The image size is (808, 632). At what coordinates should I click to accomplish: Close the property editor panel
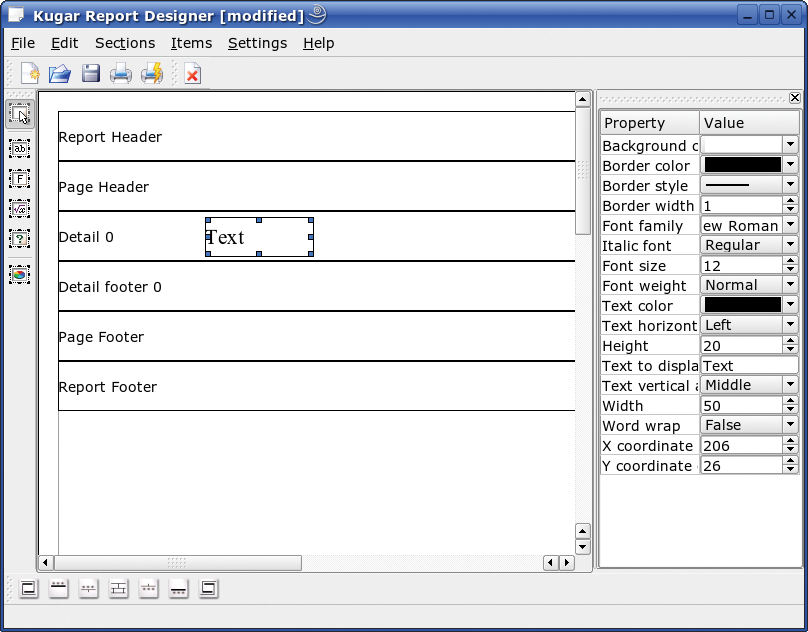coord(795,97)
